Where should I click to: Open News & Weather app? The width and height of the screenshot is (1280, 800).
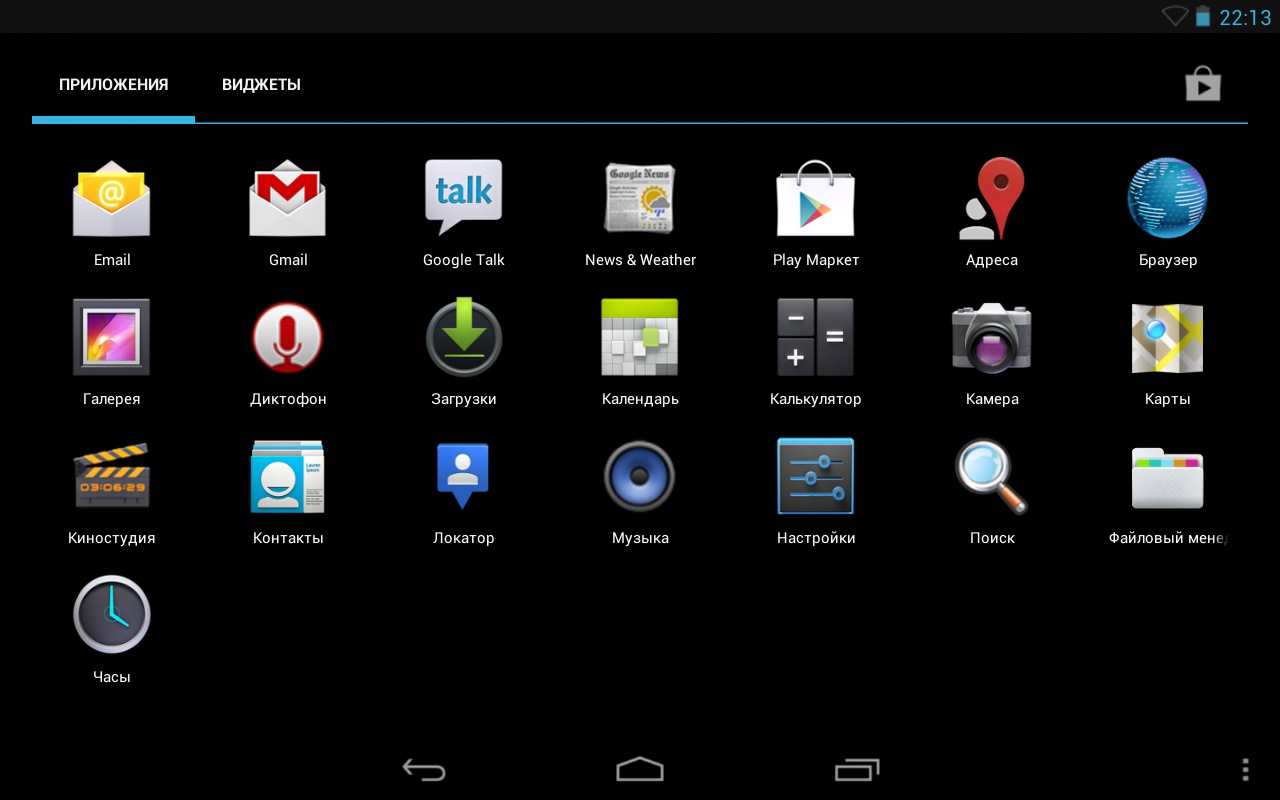[x=640, y=198]
